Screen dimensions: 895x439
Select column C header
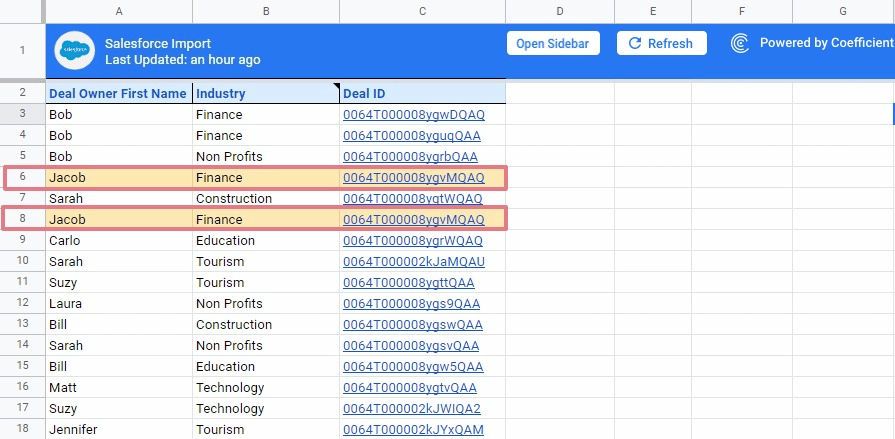[422, 11]
